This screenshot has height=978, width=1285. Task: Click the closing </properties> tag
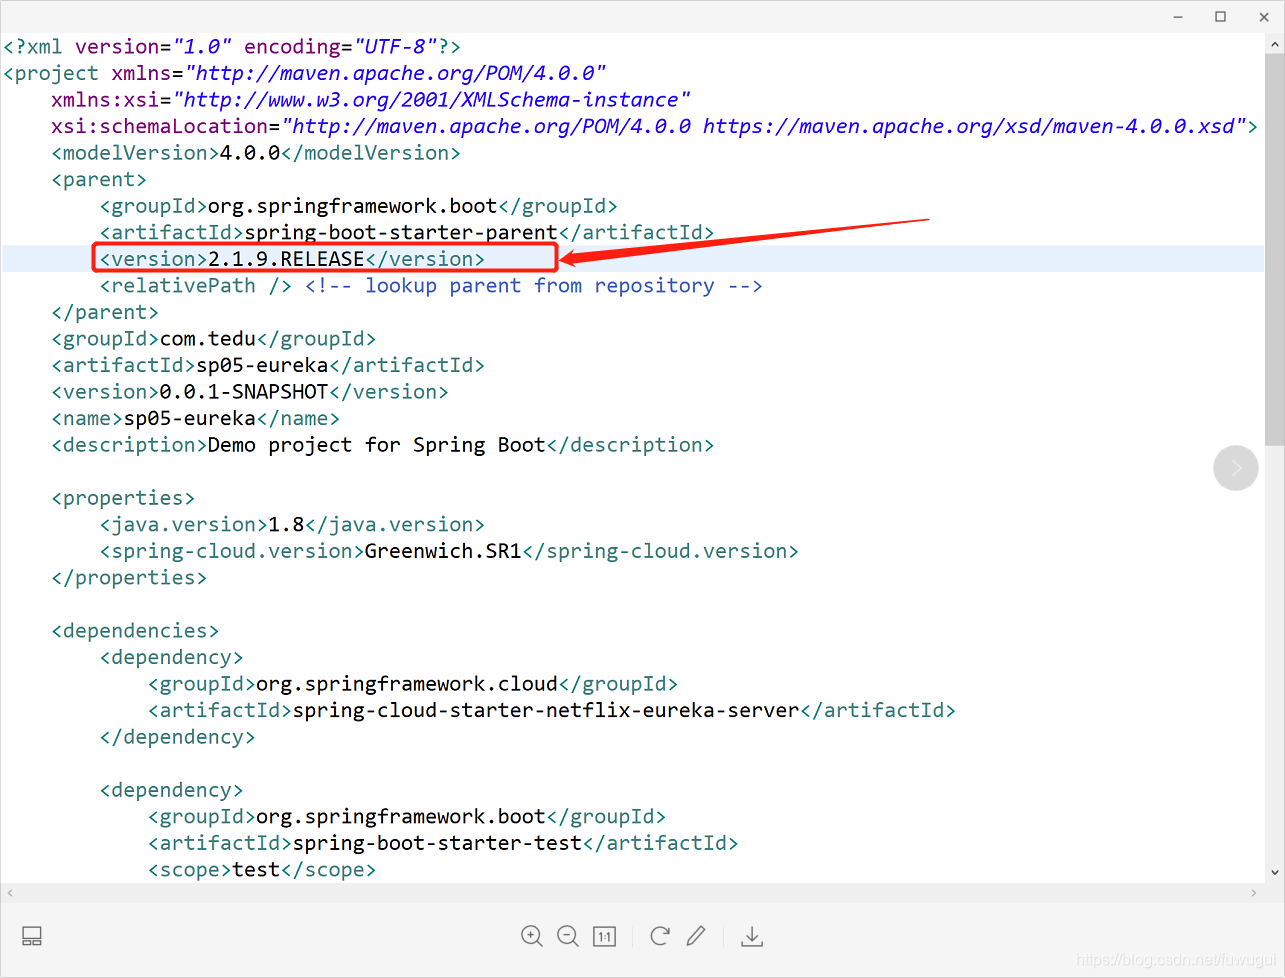[x=129, y=578]
